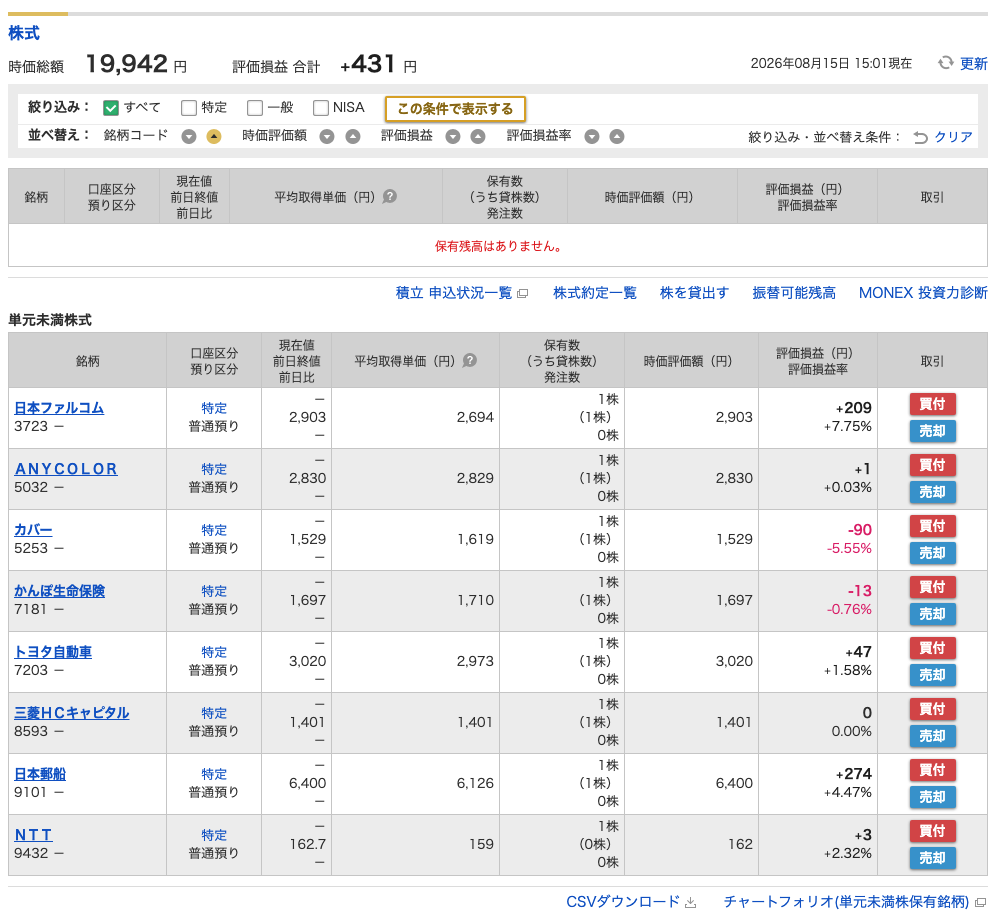Image resolution: width=1002 pixels, height=916 pixels.
Task: Check the すべて checkbox
Action: click(x=111, y=108)
